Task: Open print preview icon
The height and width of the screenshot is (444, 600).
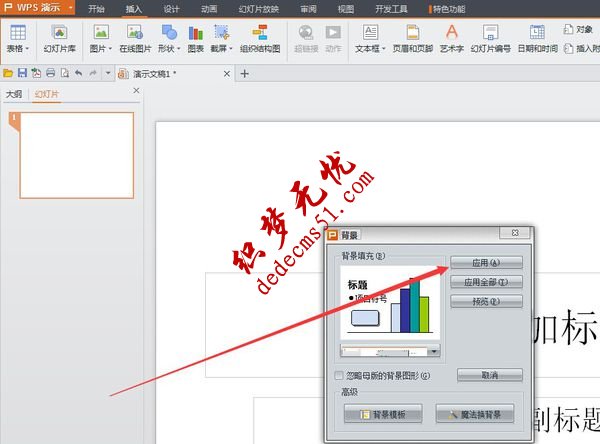Action: (65, 73)
